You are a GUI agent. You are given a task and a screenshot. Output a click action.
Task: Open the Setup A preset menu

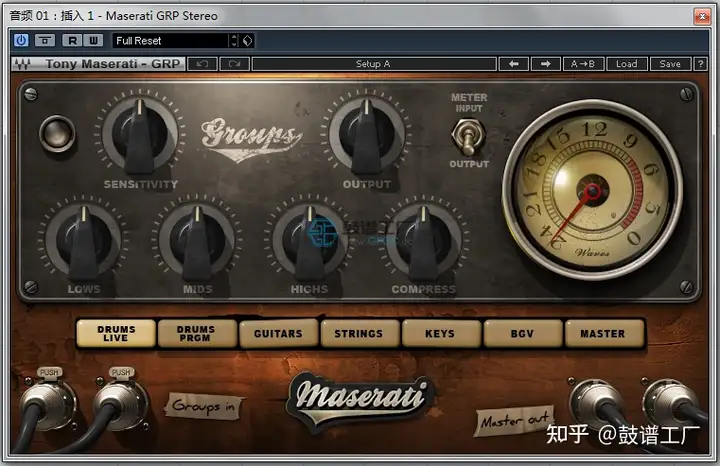374,64
